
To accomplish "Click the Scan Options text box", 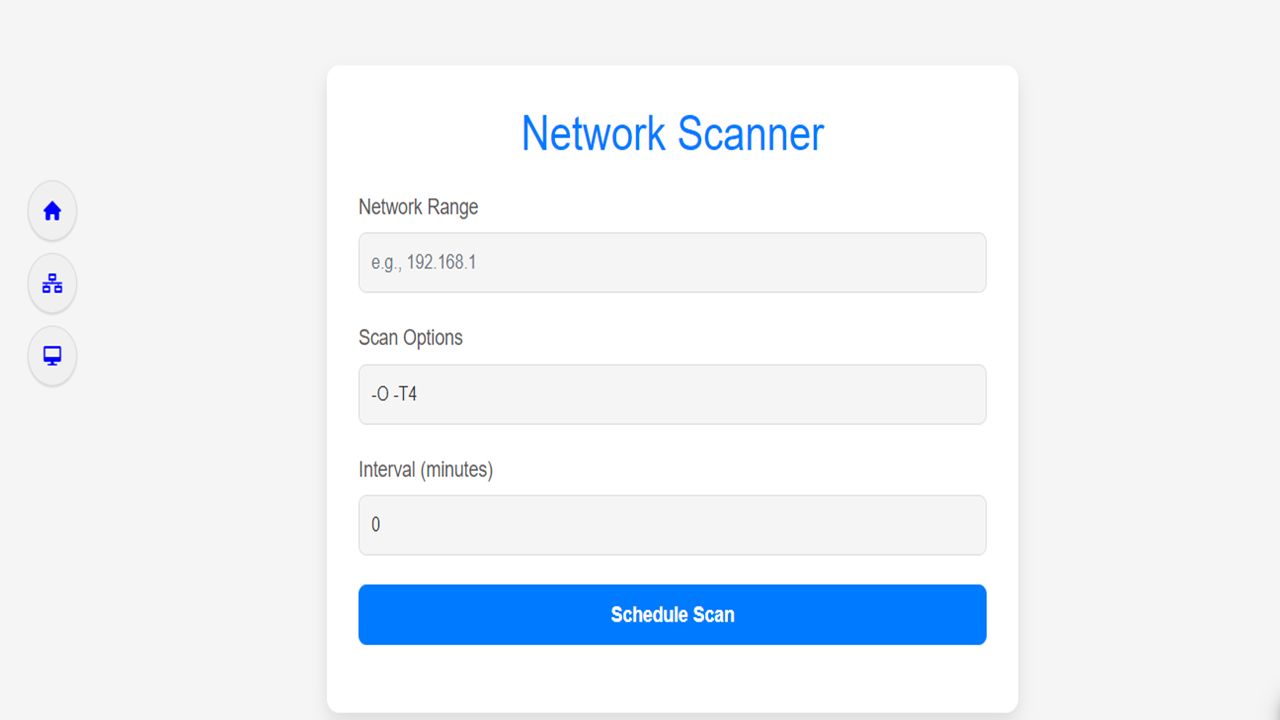I will click(x=672, y=394).
